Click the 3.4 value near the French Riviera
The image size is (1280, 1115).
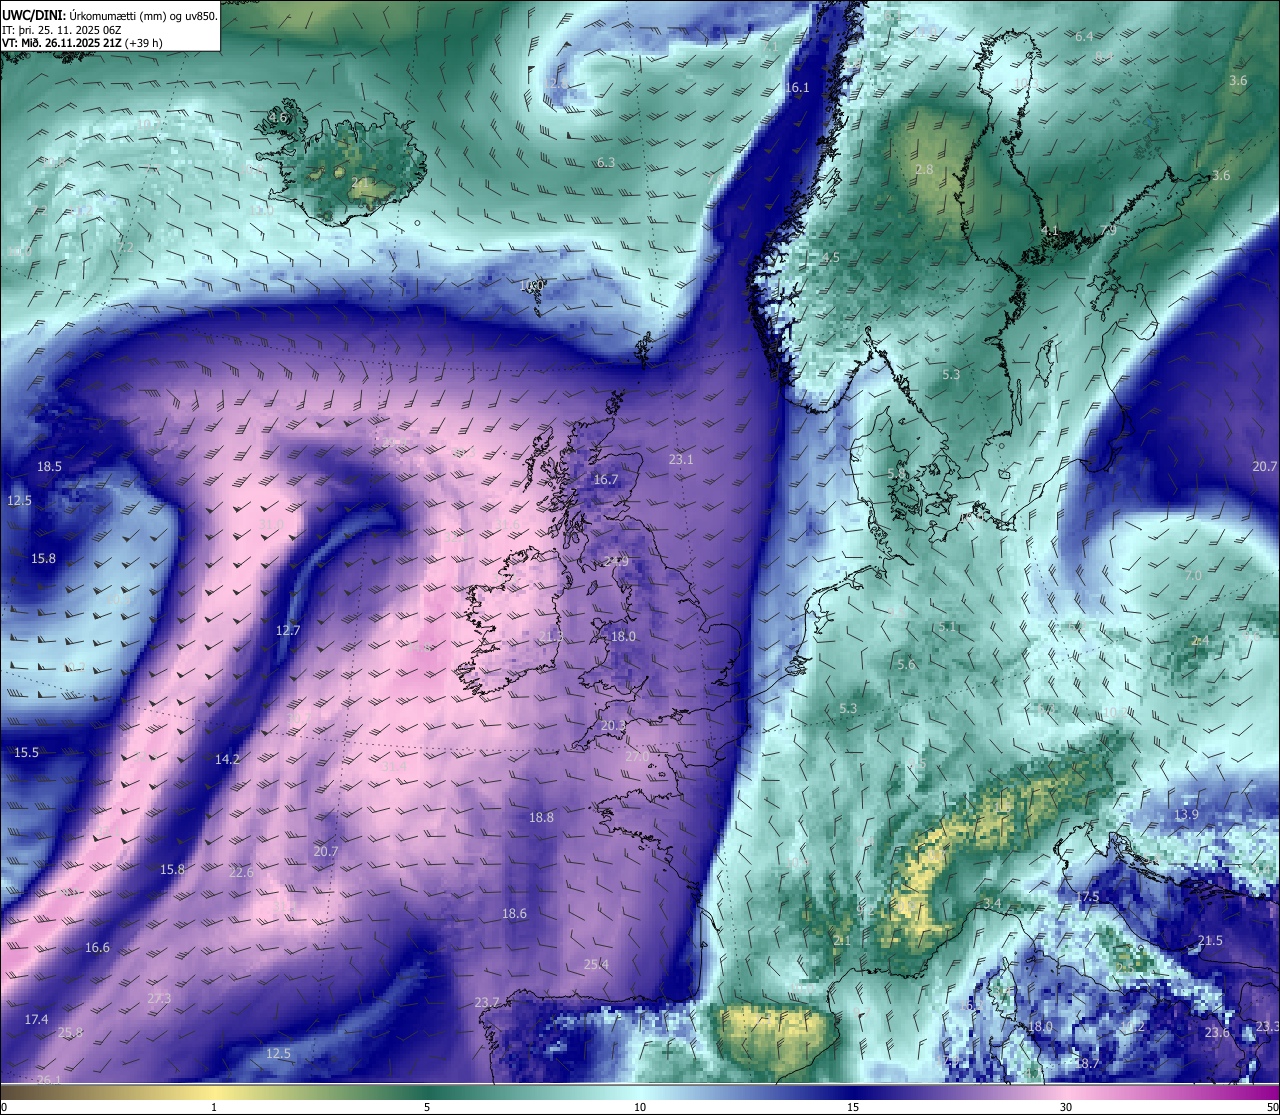pyautogui.click(x=992, y=903)
